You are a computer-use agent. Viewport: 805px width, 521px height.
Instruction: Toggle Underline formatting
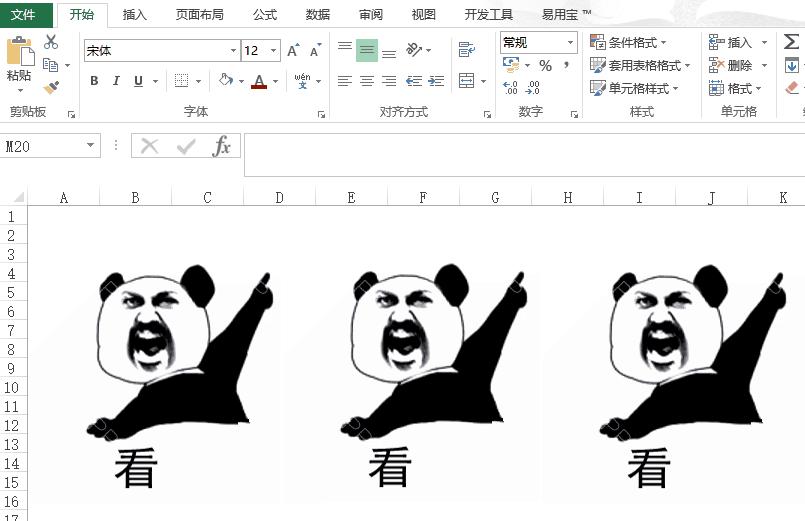coord(138,81)
